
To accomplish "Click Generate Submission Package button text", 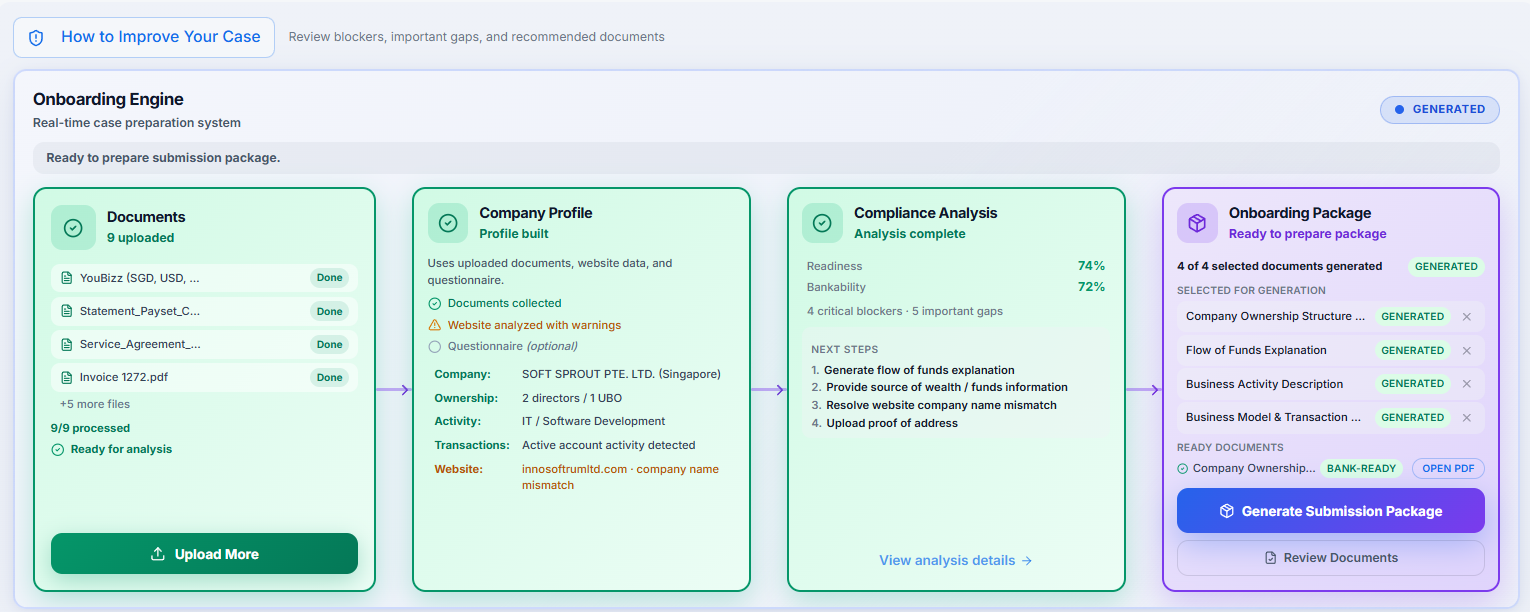I will point(1342,511).
